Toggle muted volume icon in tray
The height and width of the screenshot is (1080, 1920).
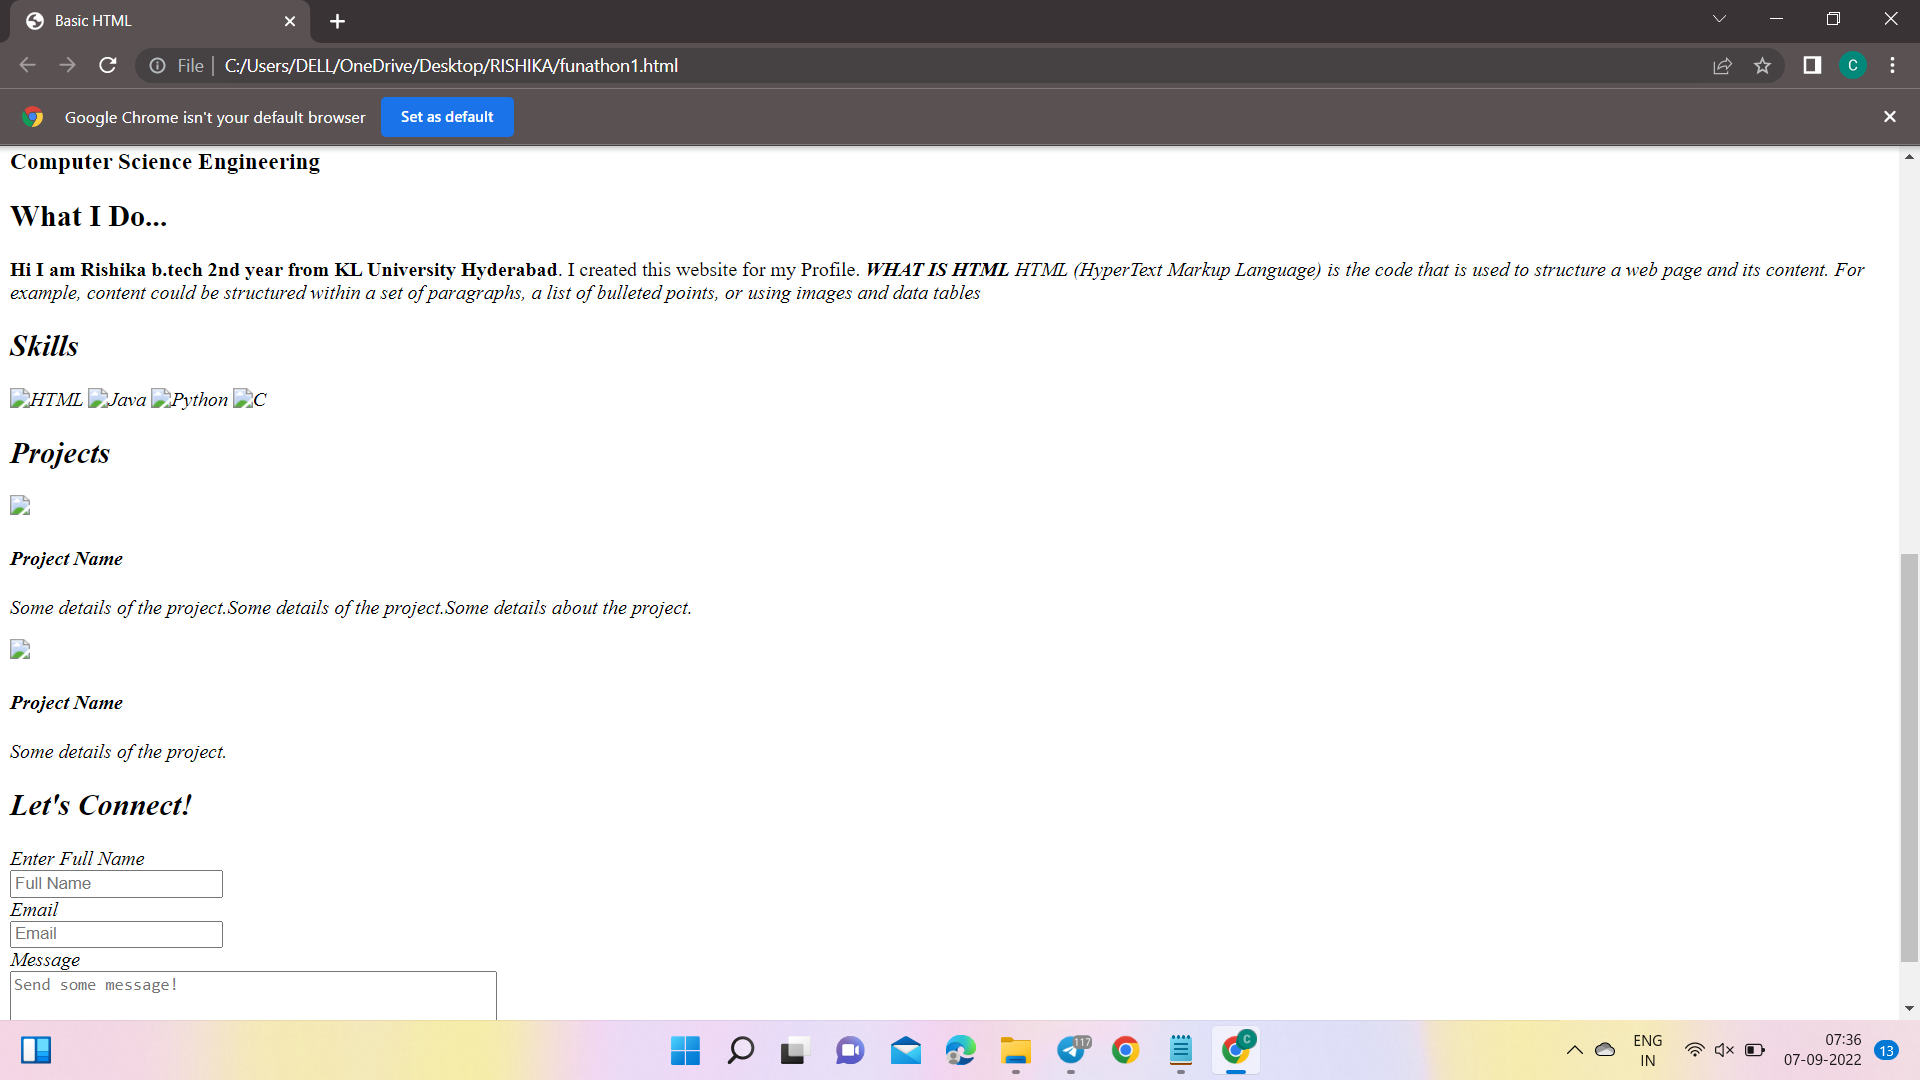[x=1724, y=1050]
